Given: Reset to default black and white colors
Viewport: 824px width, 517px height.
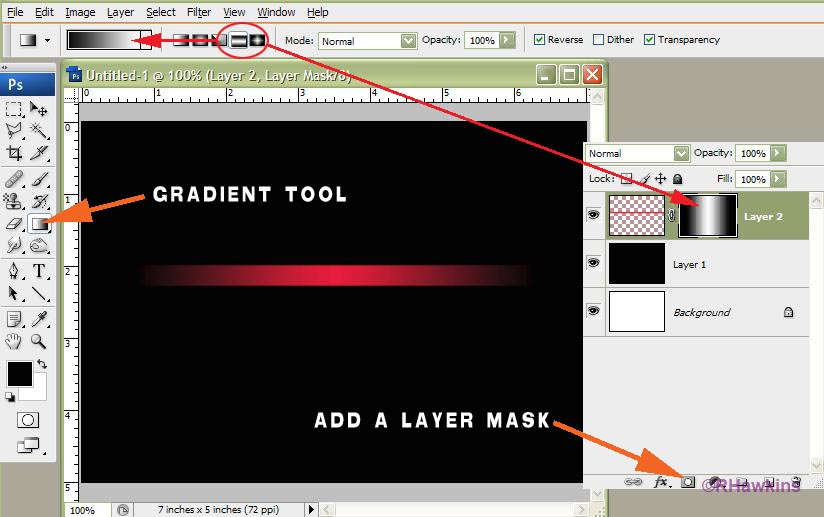Looking at the screenshot, I should (10, 397).
